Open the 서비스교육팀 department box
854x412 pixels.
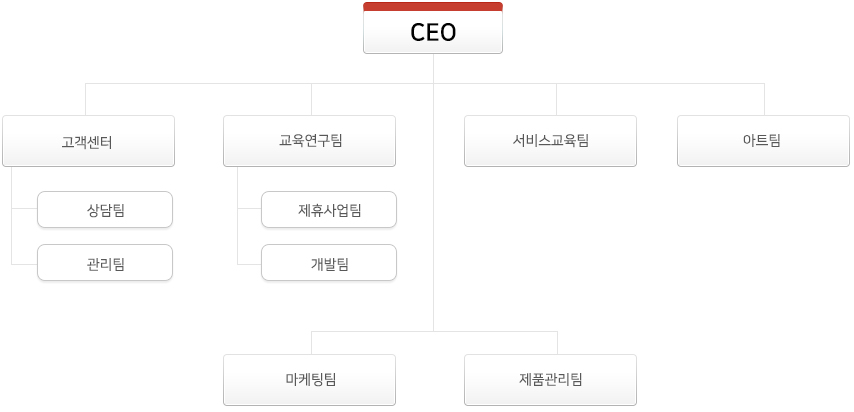[550, 141]
